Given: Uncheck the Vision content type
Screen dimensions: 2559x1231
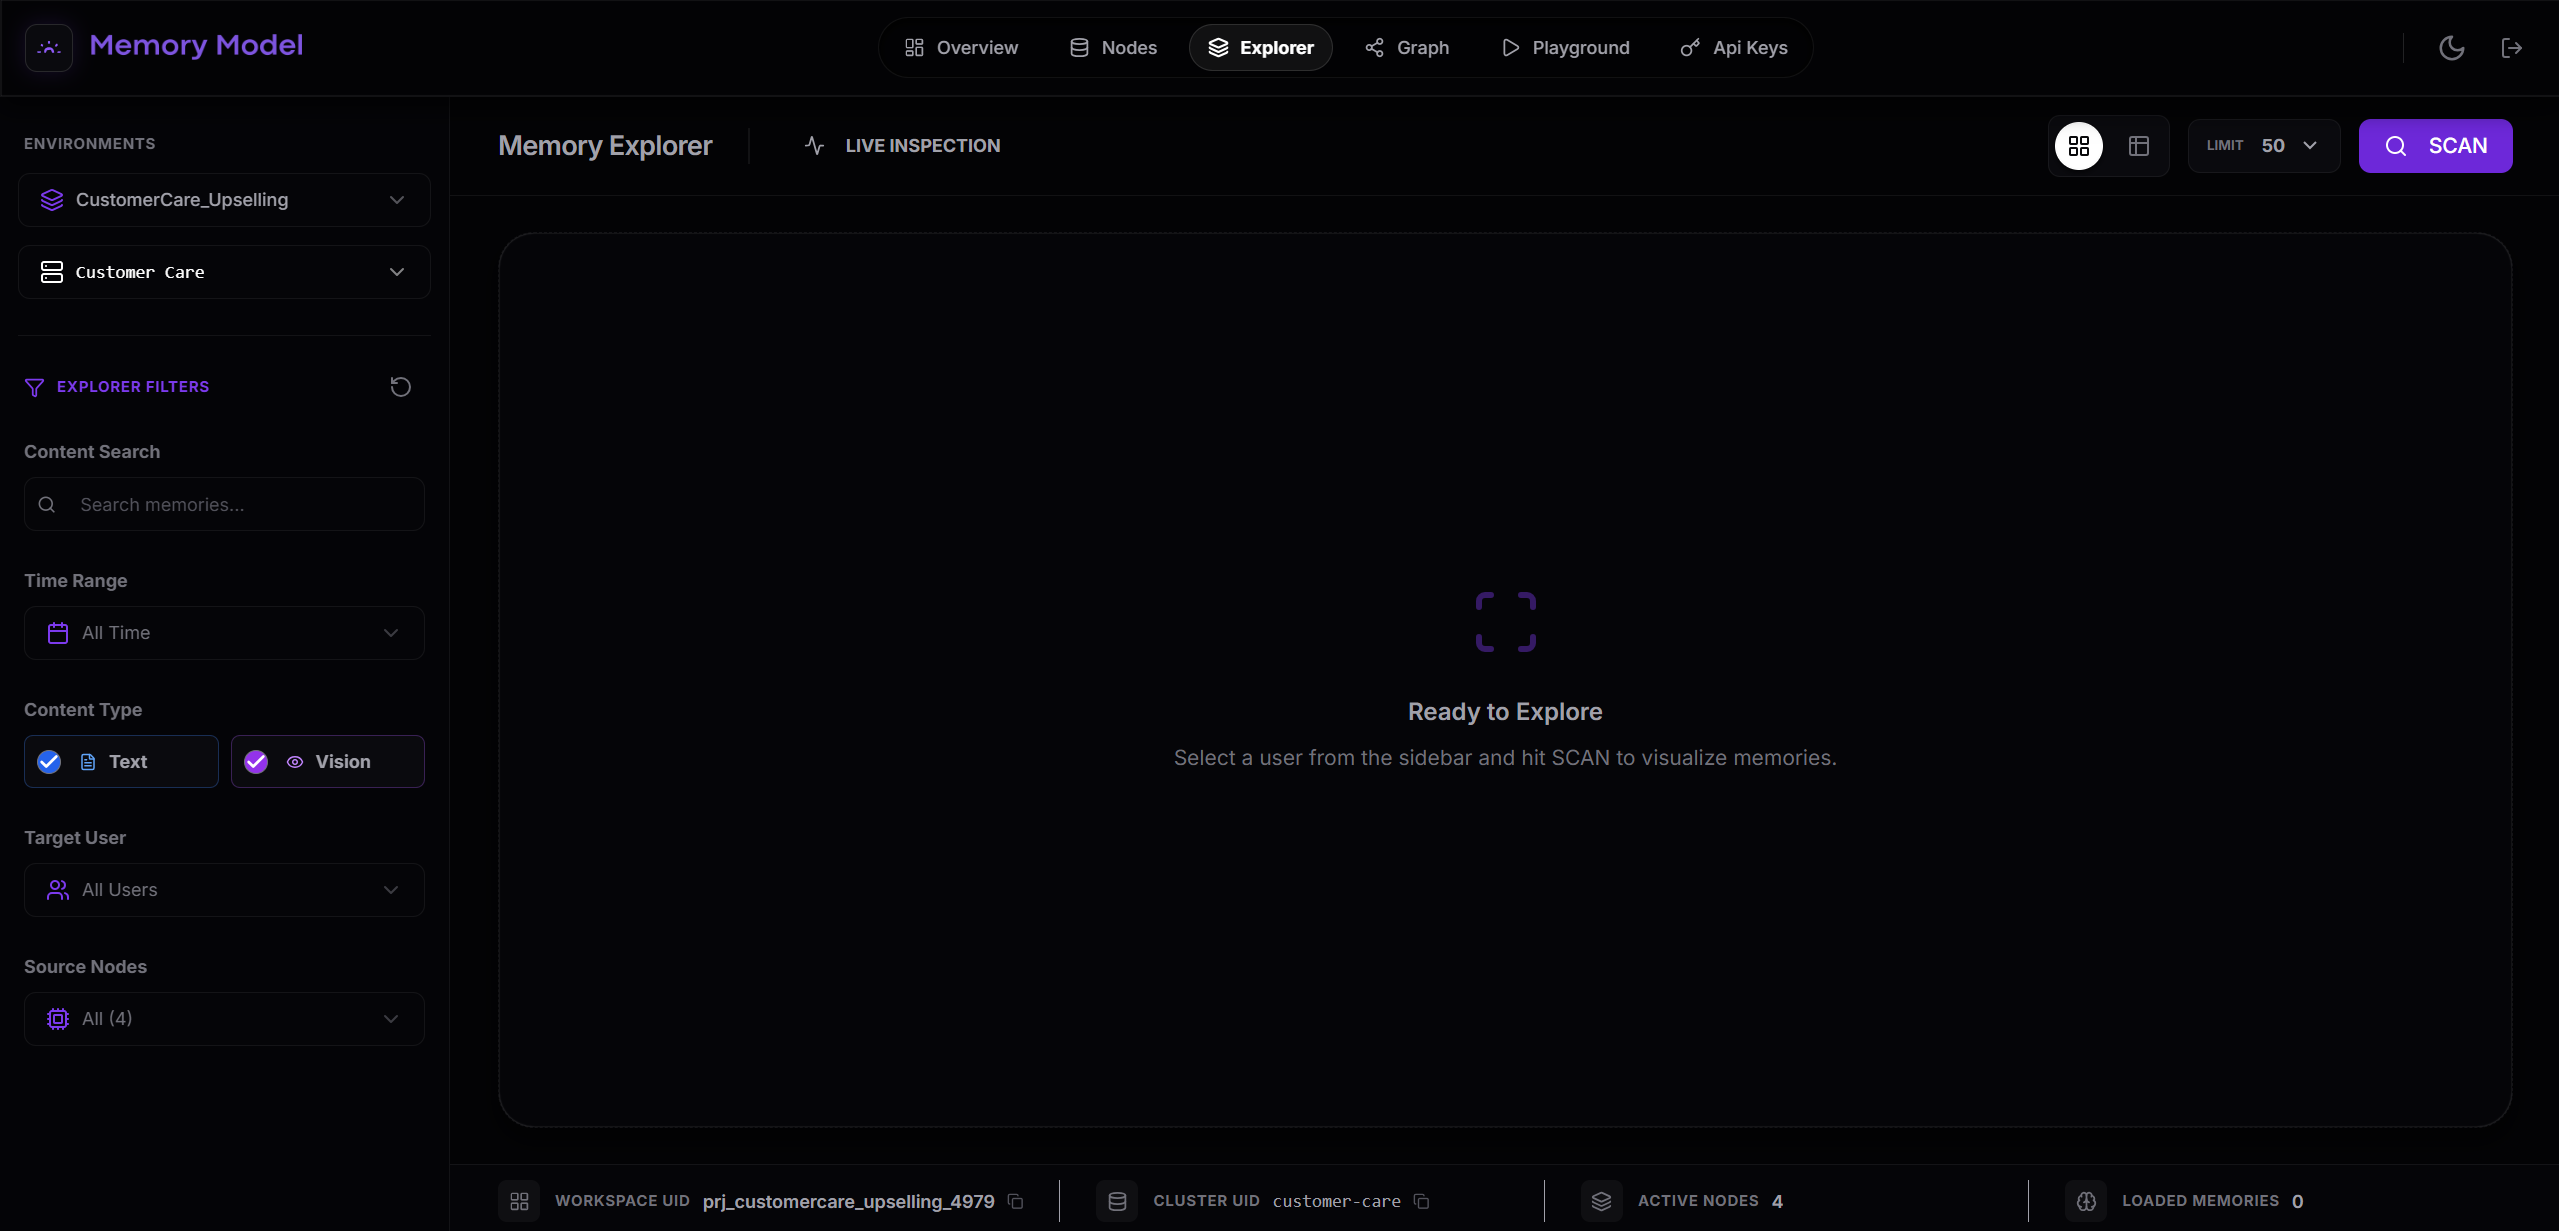Looking at the screenshot, I should coord(255,761).
